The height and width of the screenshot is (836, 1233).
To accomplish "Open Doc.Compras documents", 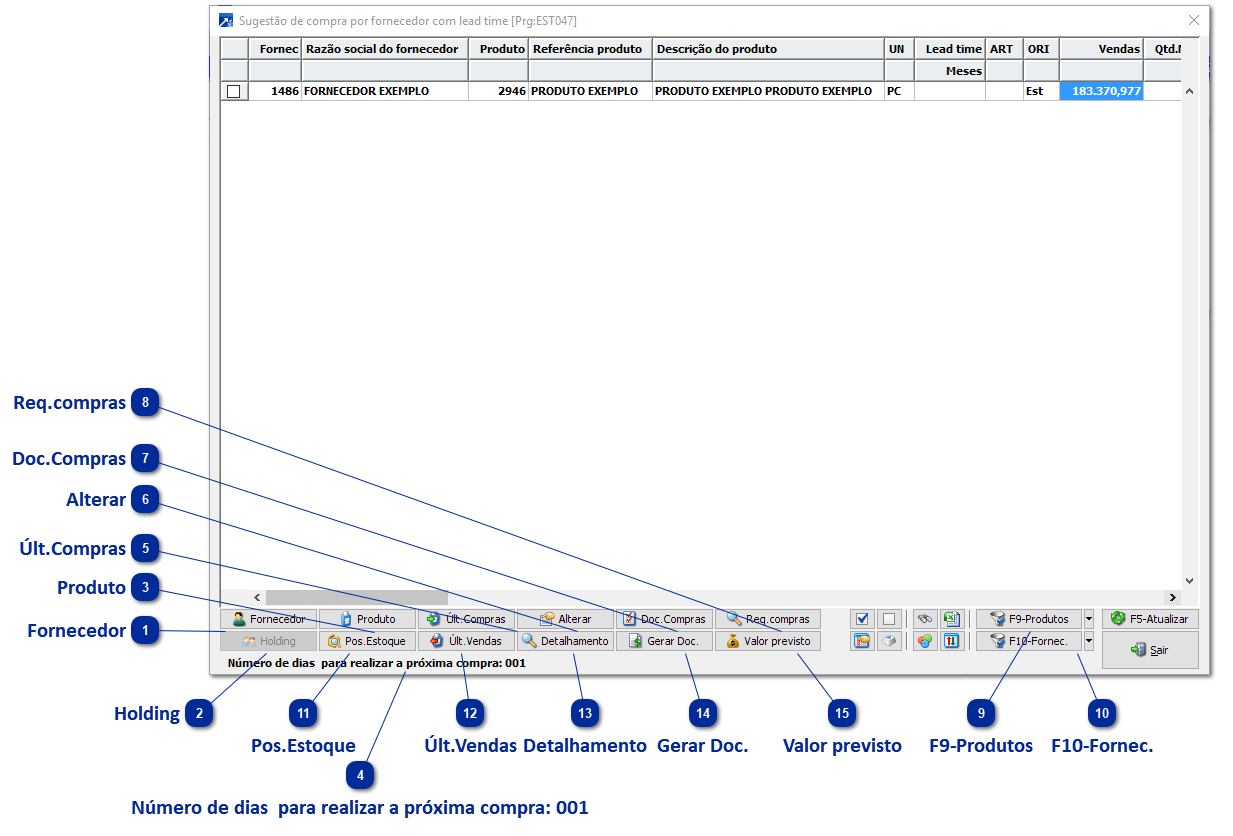I will tap(664, 619).
